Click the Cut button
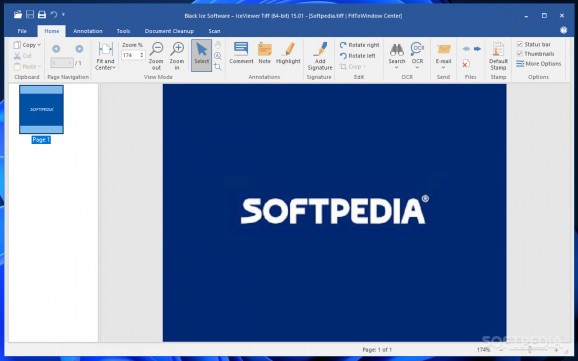578x361 pixels. (x=23, y=56)
